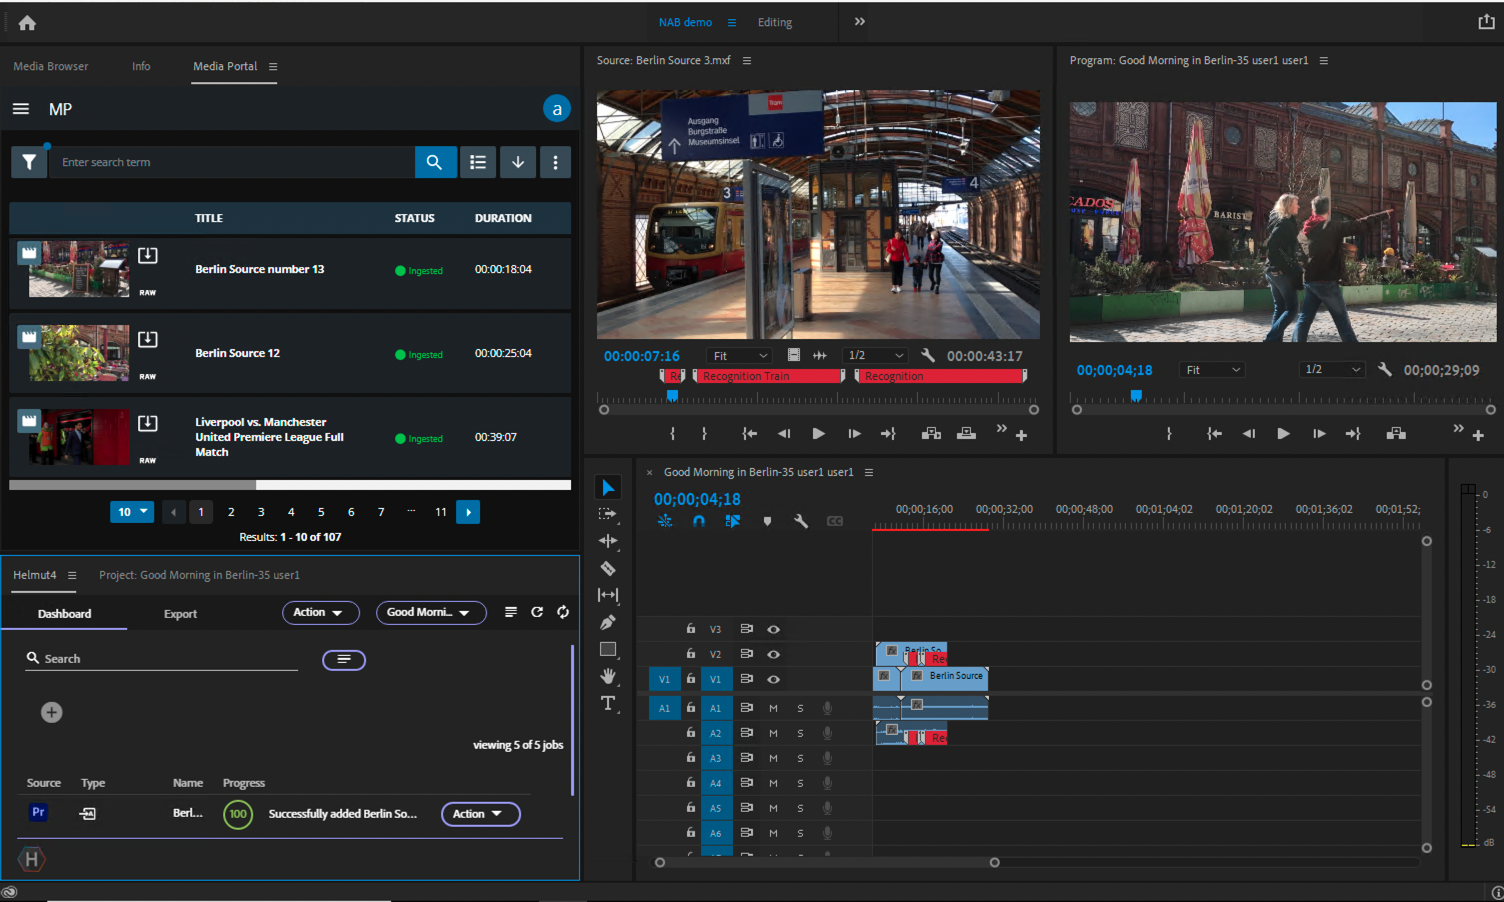
Task: Select the Type tool
Action: coord(607,703)
